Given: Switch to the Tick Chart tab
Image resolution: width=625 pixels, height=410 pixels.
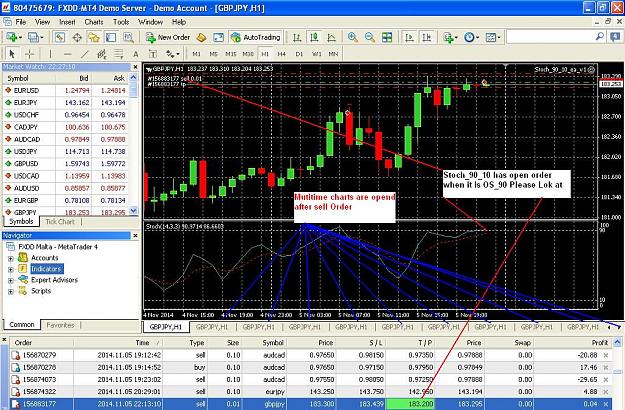Looking at the screenshot, I should tap(60, 222).
